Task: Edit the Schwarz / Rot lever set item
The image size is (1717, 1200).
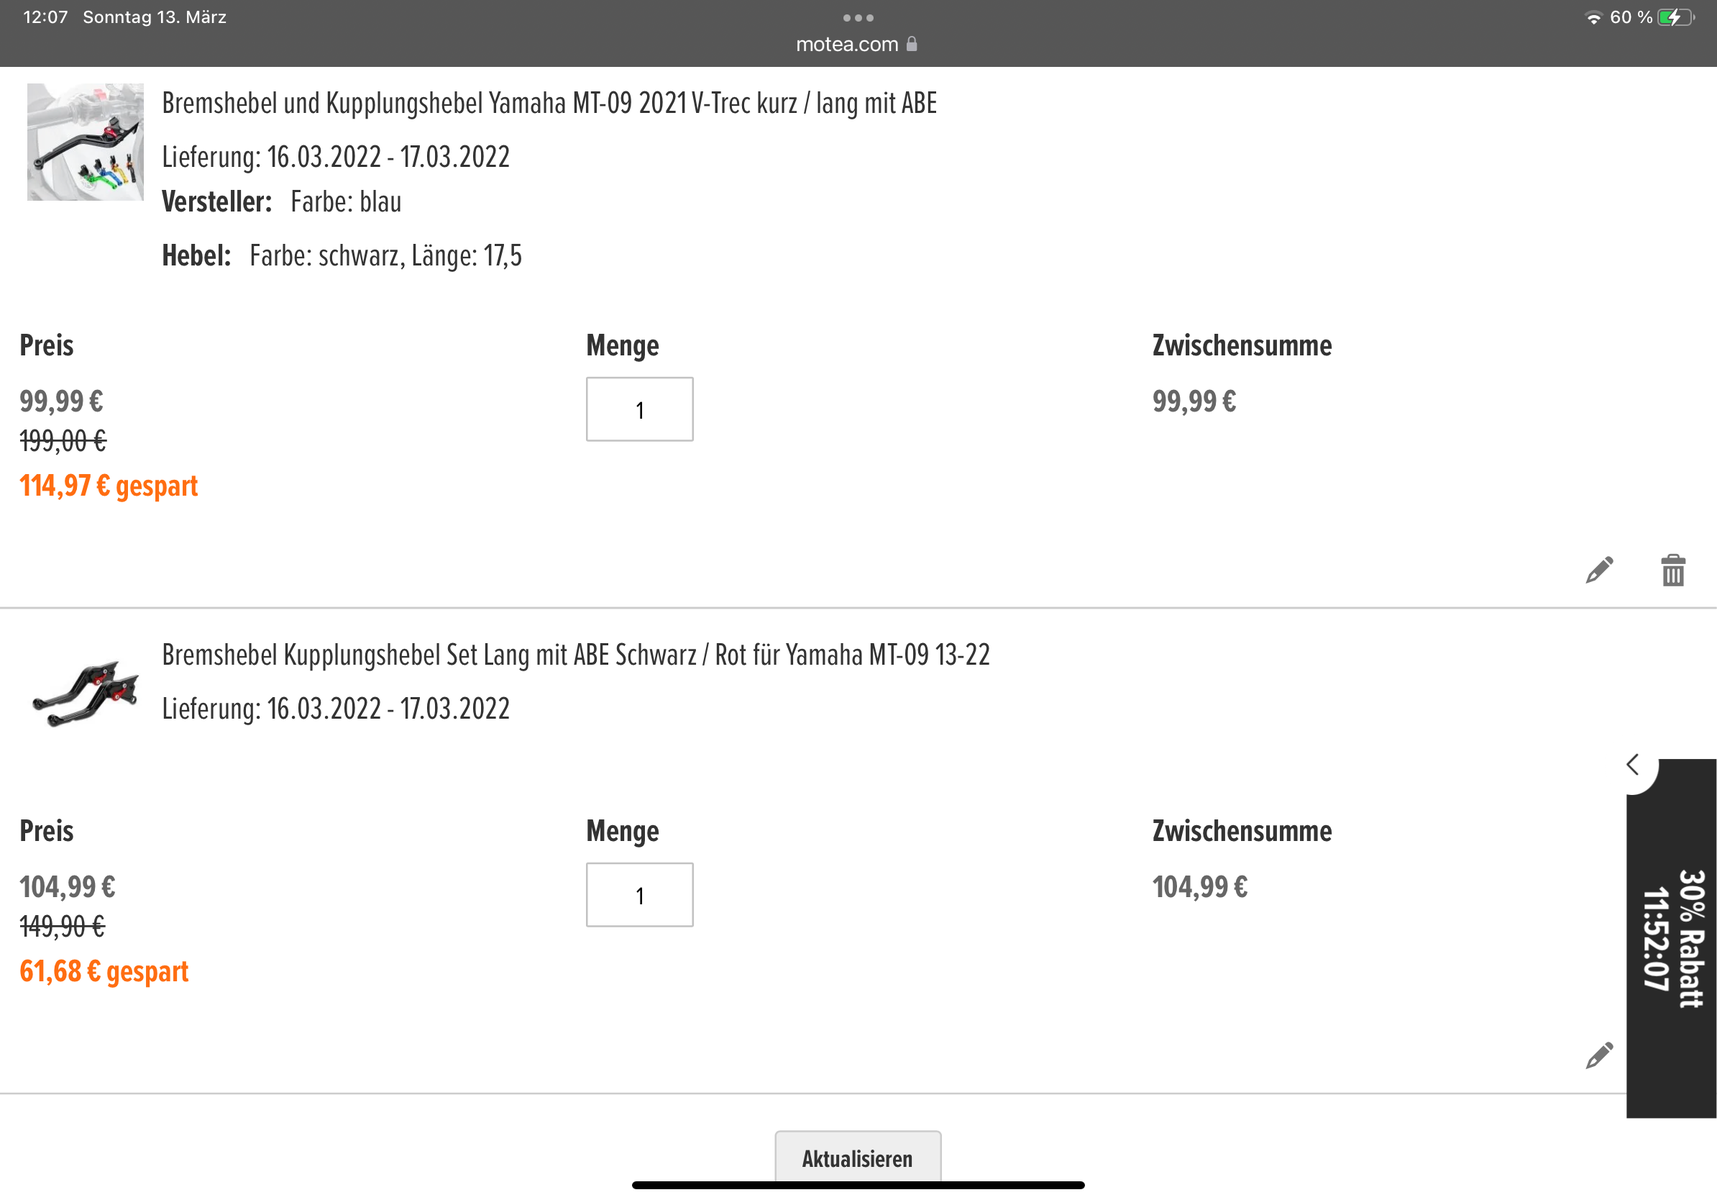Action: (1599, 1055)
